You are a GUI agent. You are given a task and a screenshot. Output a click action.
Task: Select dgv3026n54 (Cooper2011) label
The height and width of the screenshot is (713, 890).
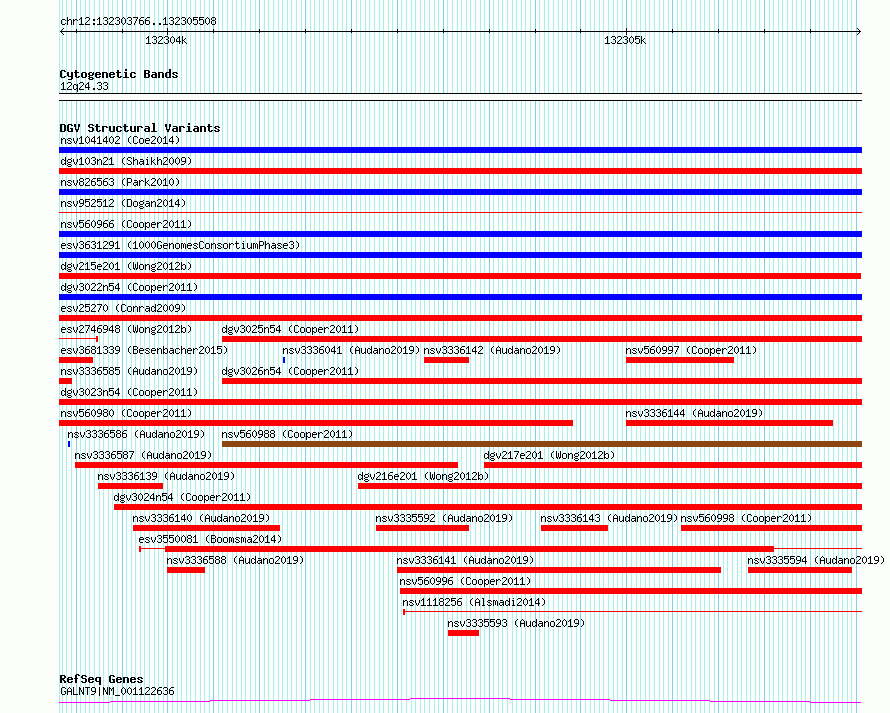(290, 371)
